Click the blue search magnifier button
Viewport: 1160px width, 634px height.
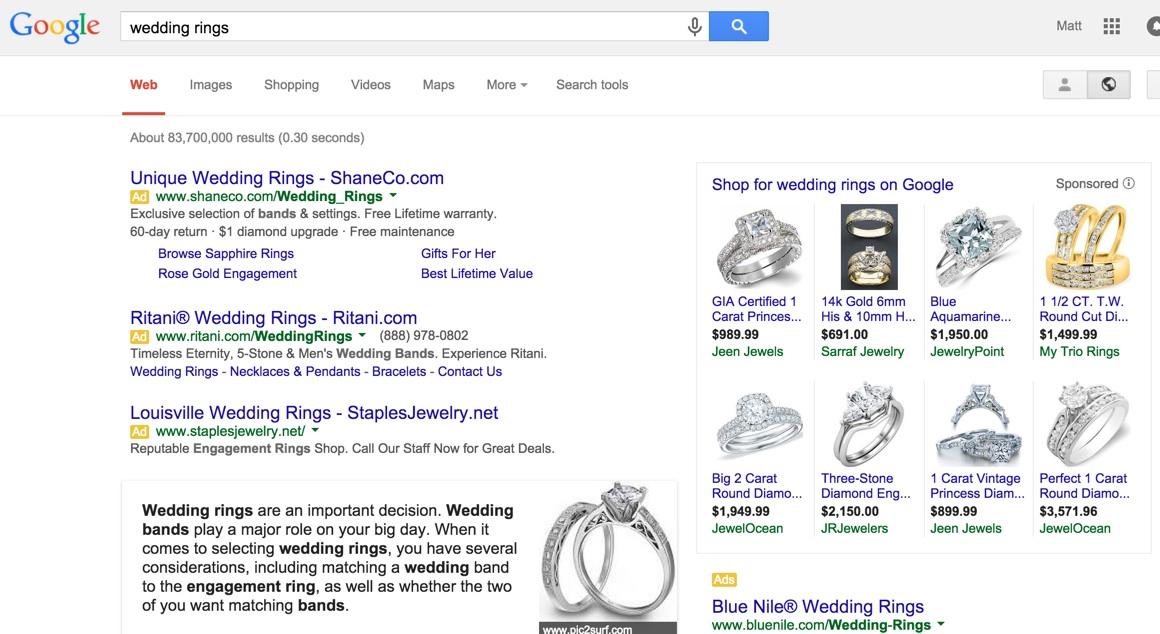click(x=738, y=27)
